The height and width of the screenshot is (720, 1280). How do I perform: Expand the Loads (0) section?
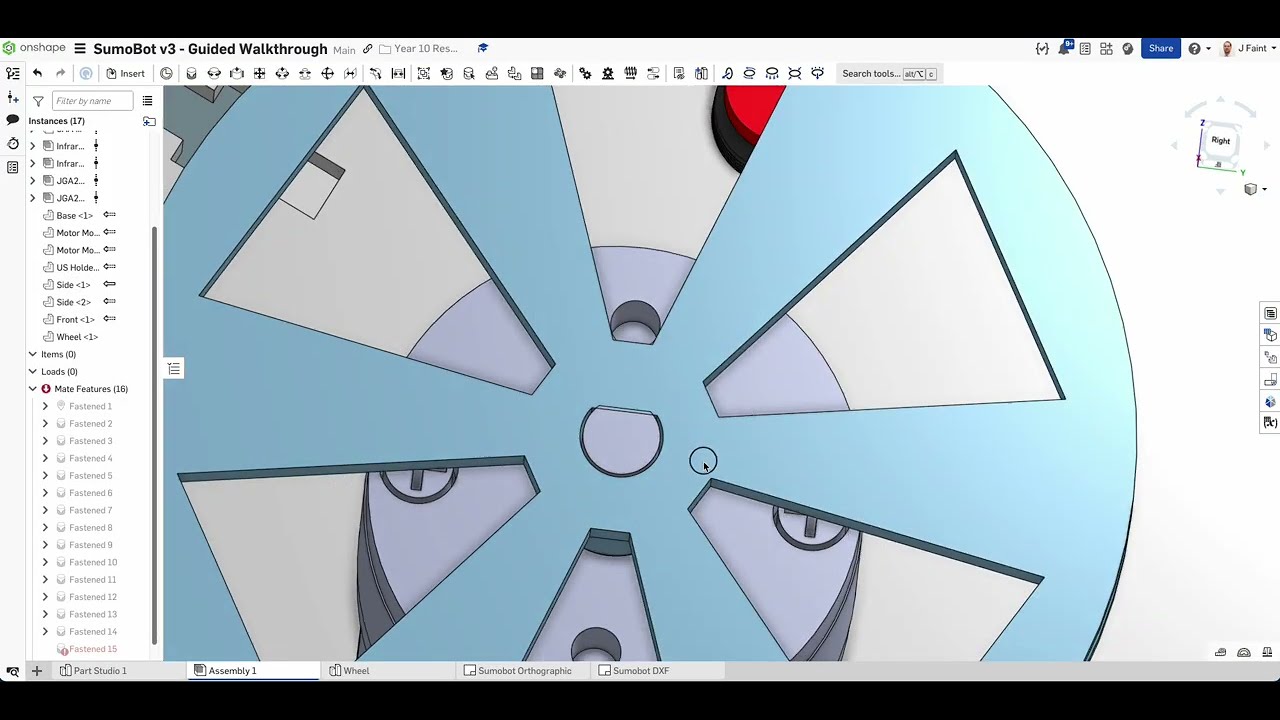(x=33, y=372)
